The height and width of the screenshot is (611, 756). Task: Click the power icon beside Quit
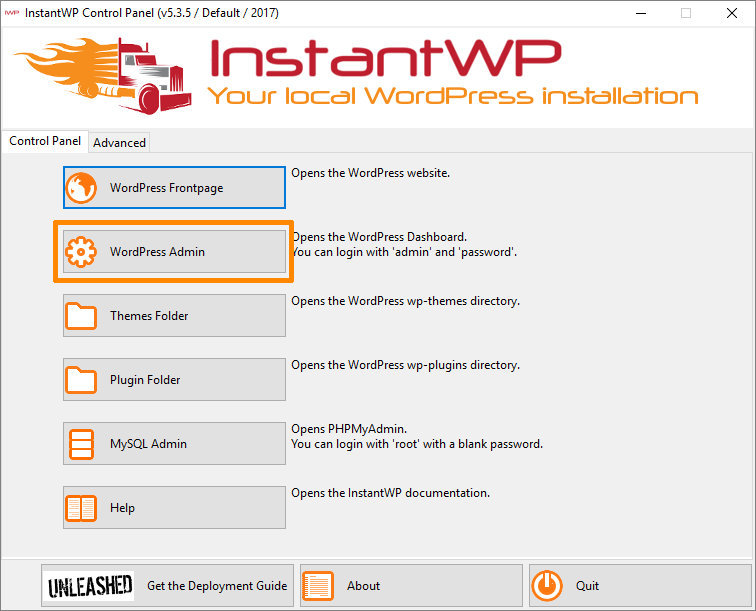point(547,586)
